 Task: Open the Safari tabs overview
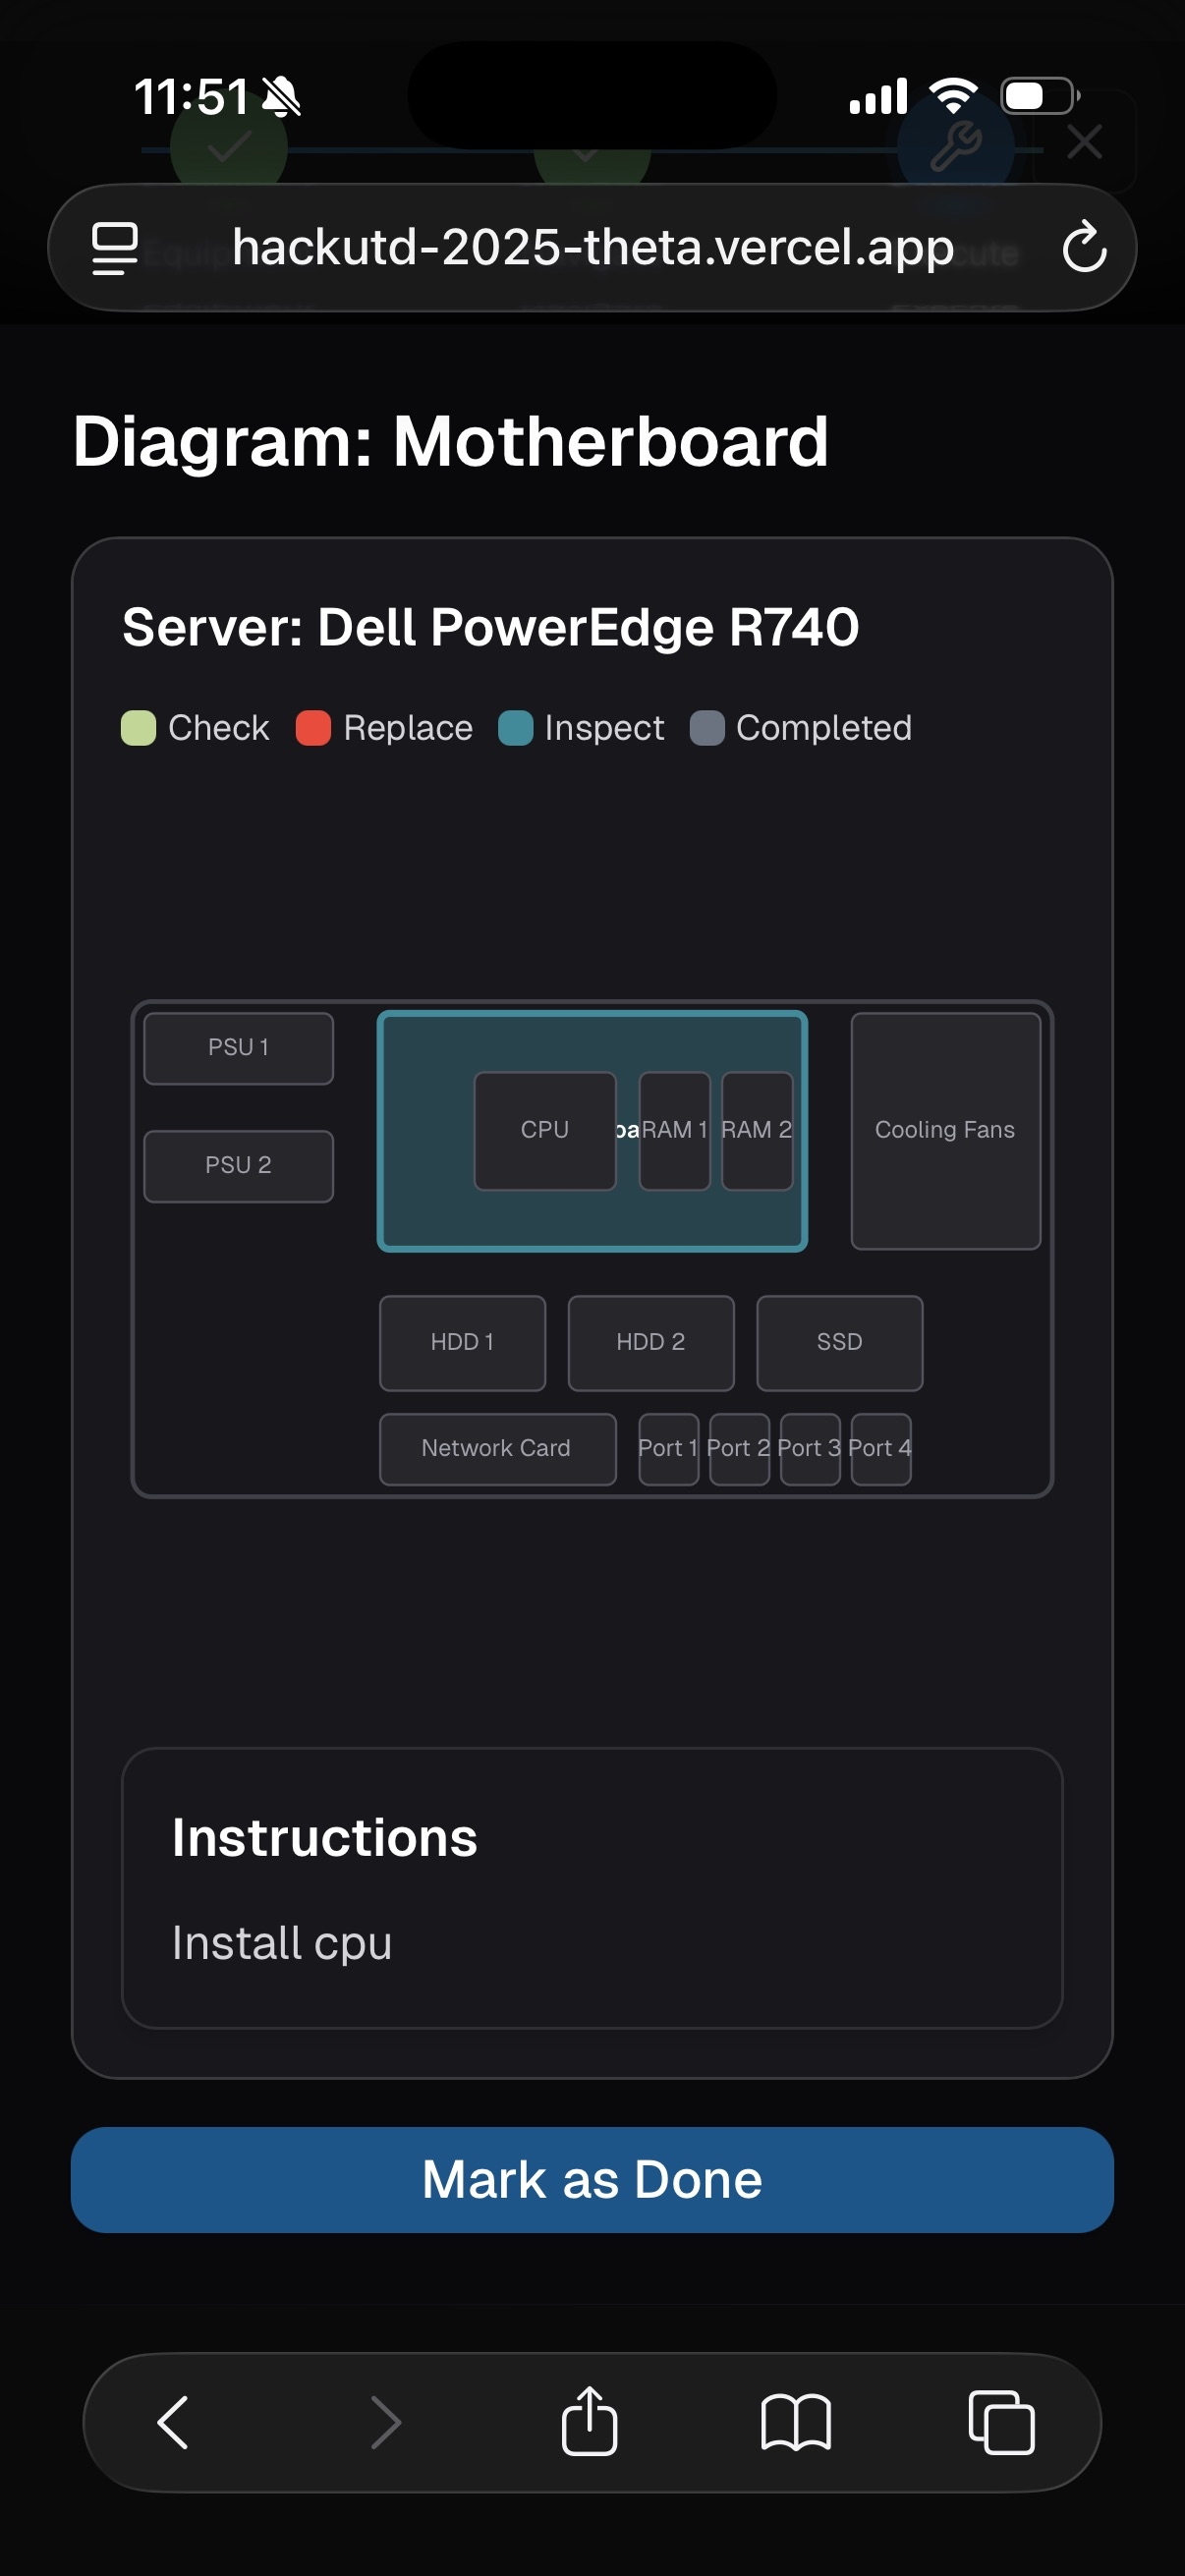[1002, 2423]
